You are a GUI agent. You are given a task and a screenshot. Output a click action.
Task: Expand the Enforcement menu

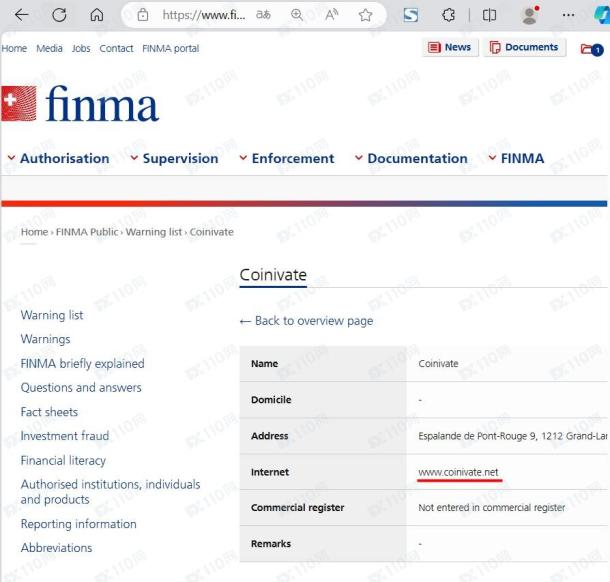287,158
